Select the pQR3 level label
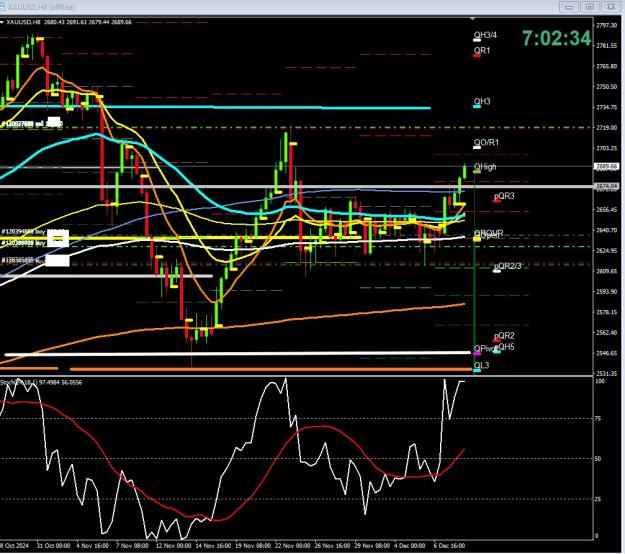 click(504, 196)
